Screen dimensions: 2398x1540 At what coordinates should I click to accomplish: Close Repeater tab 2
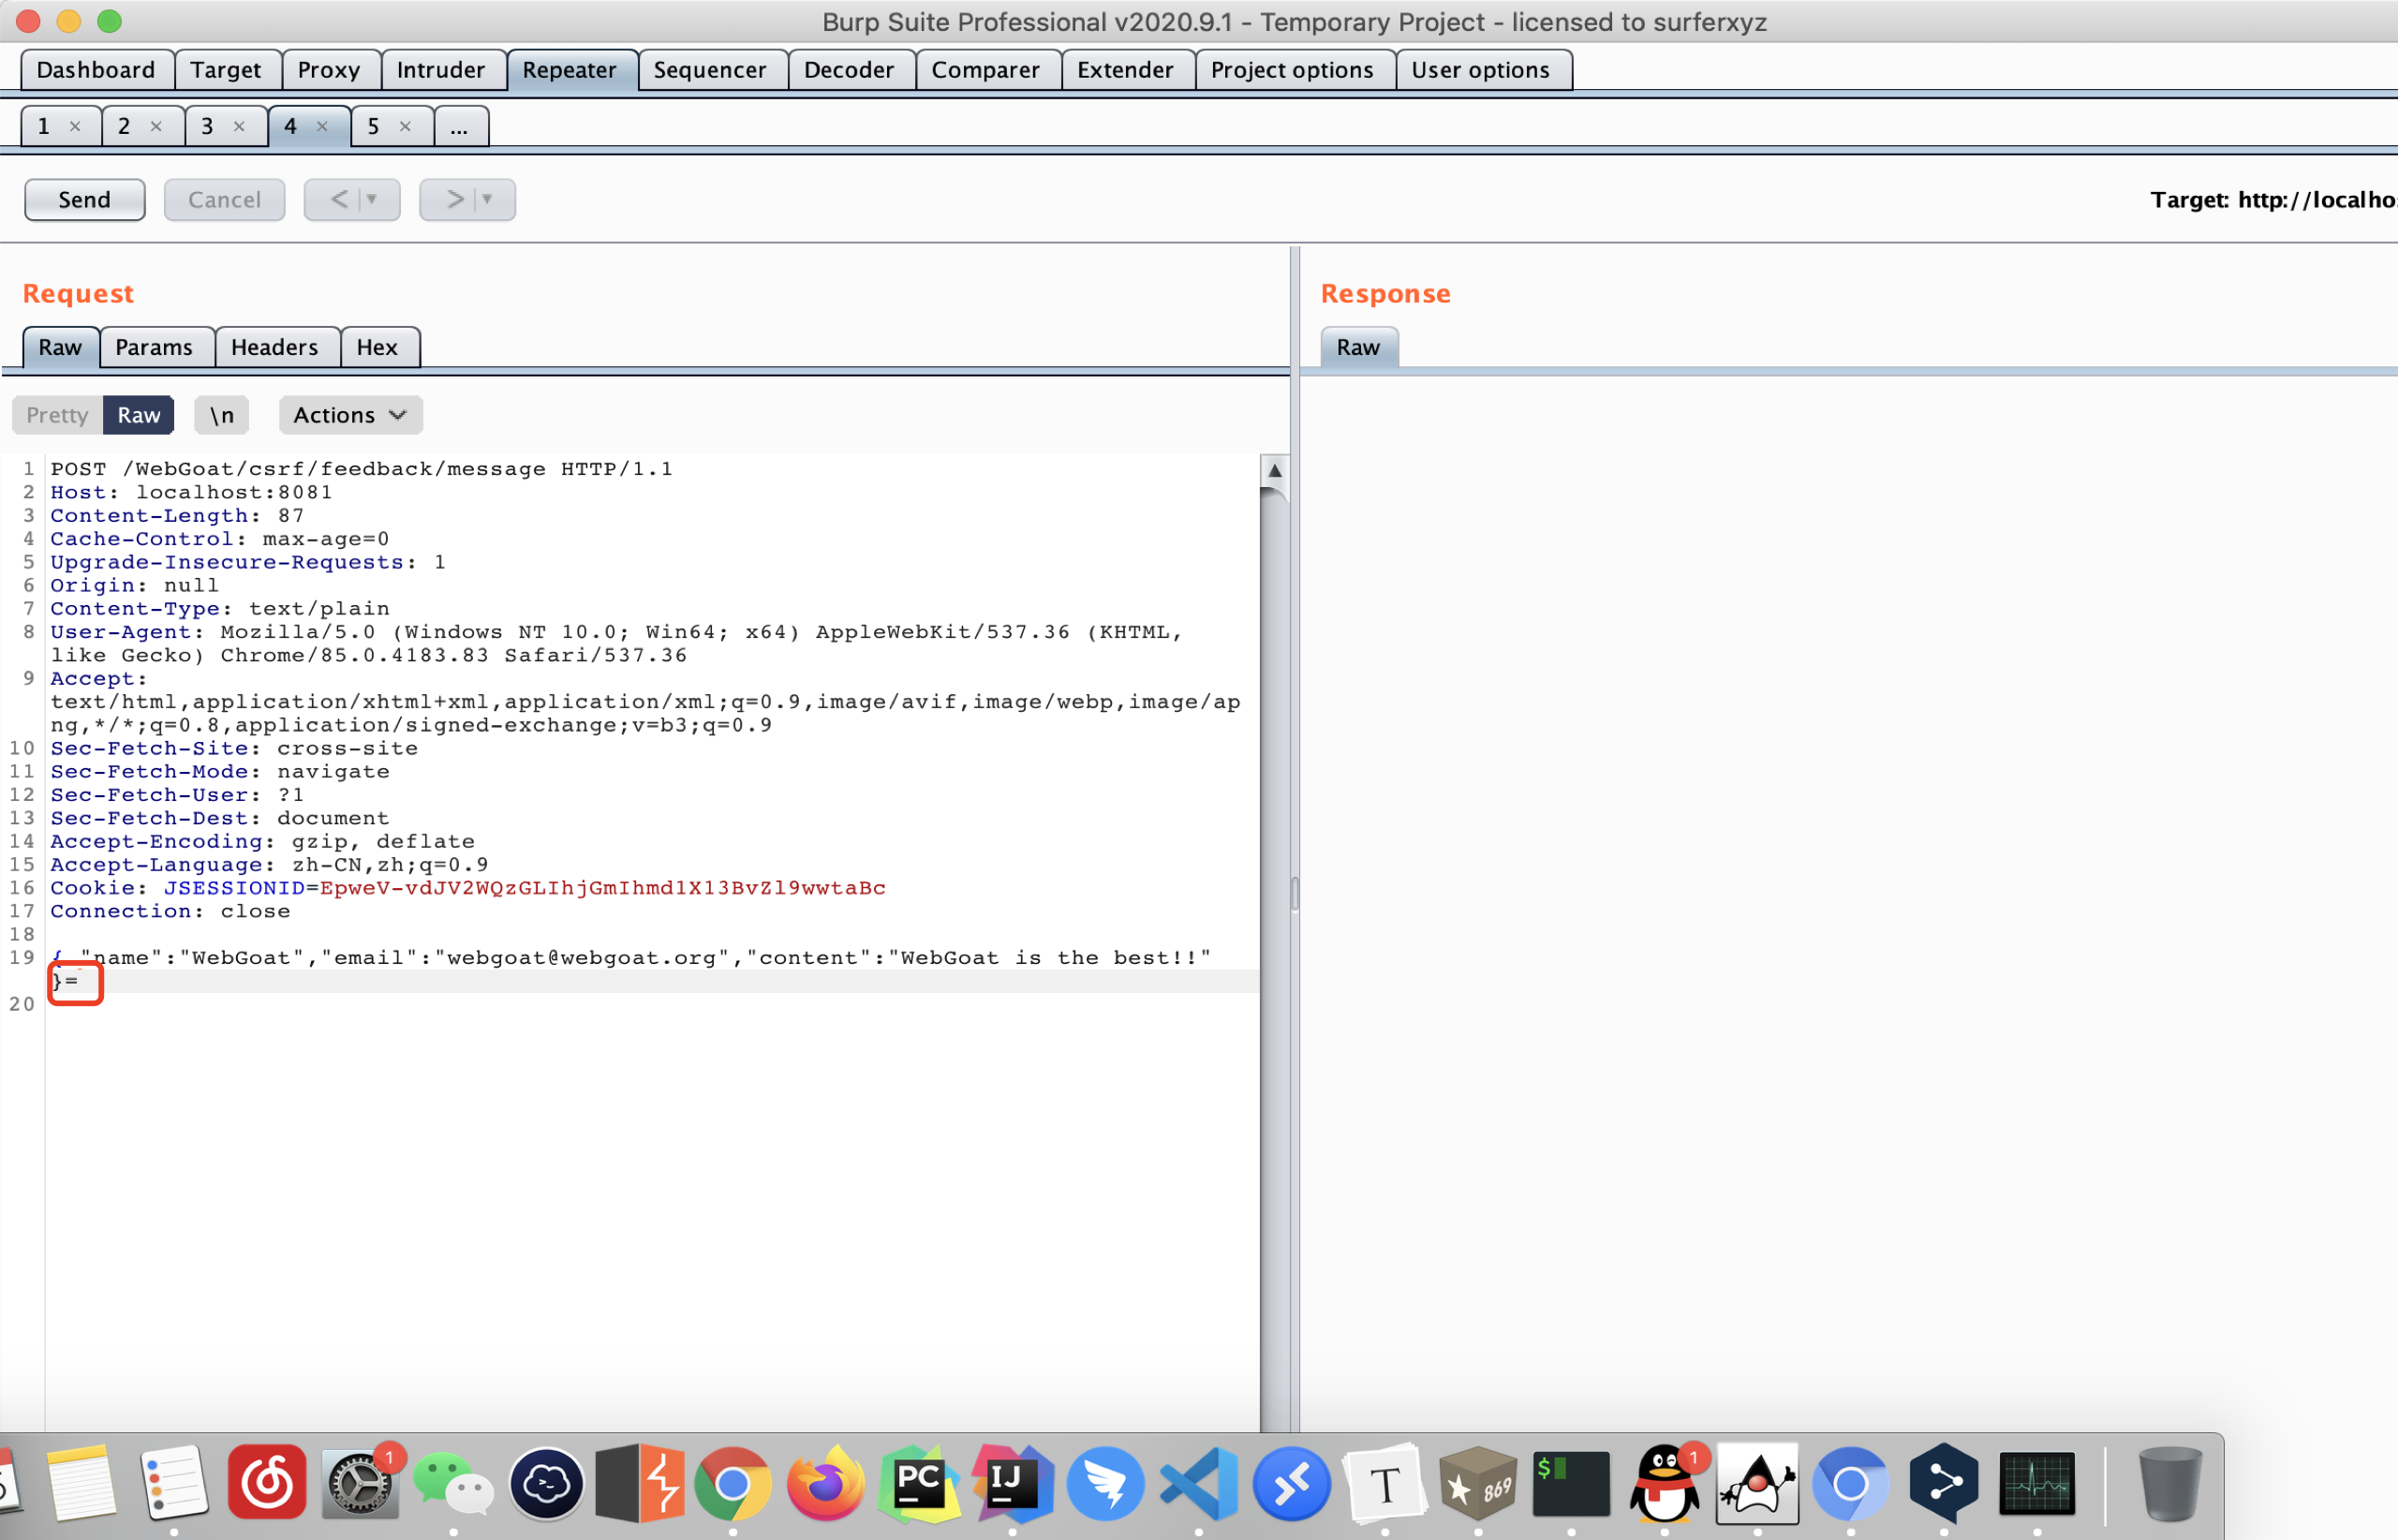coord(156,126)
